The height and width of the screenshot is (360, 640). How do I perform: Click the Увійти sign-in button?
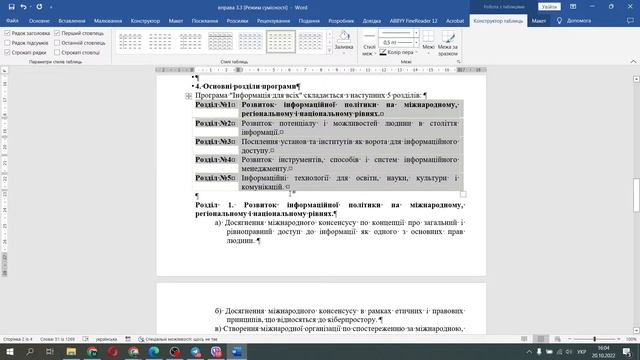[549, 7]
